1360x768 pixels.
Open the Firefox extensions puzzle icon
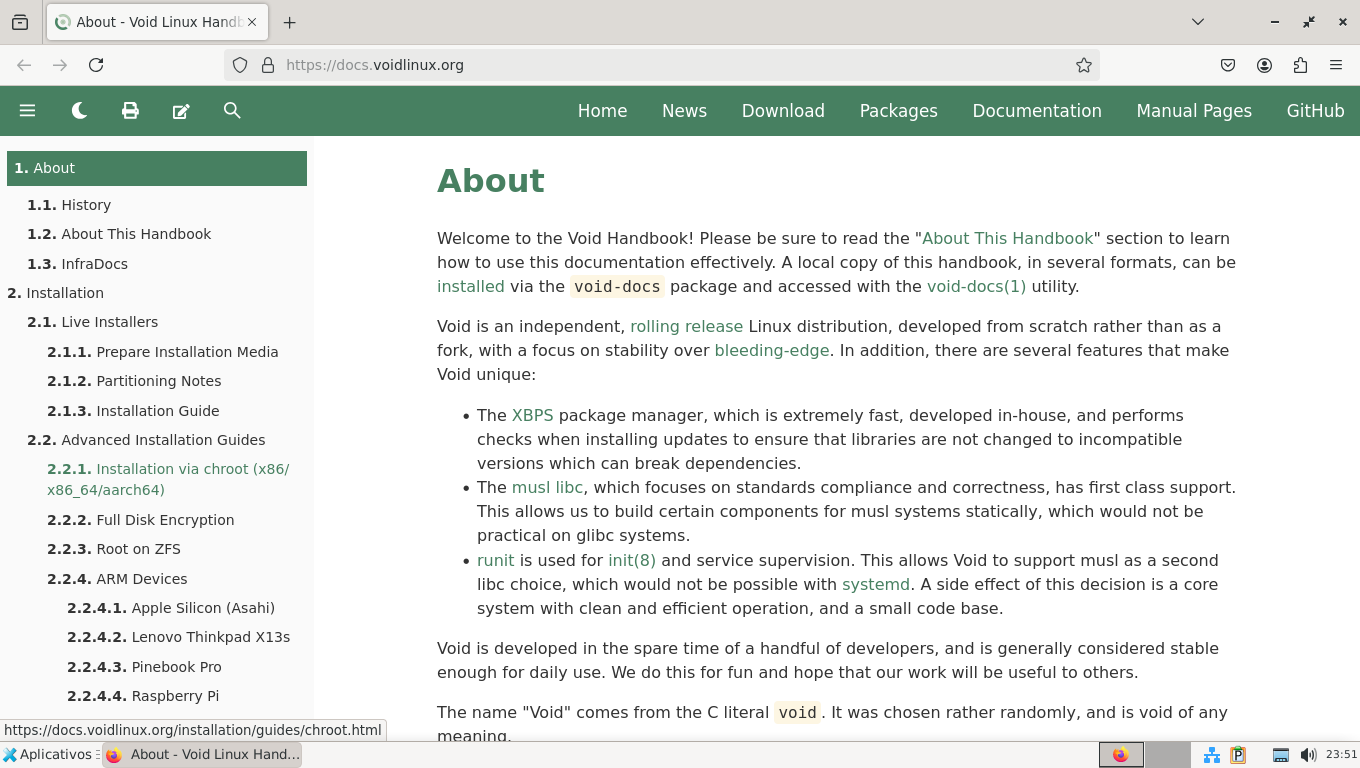point(1300,65)
